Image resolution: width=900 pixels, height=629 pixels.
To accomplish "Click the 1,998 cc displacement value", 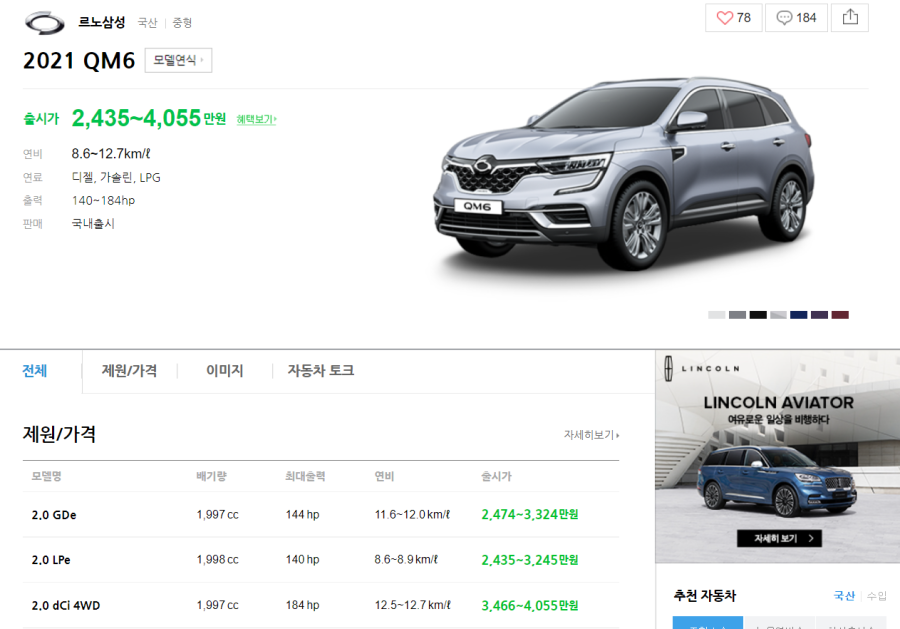I will [x=218, y=560].
